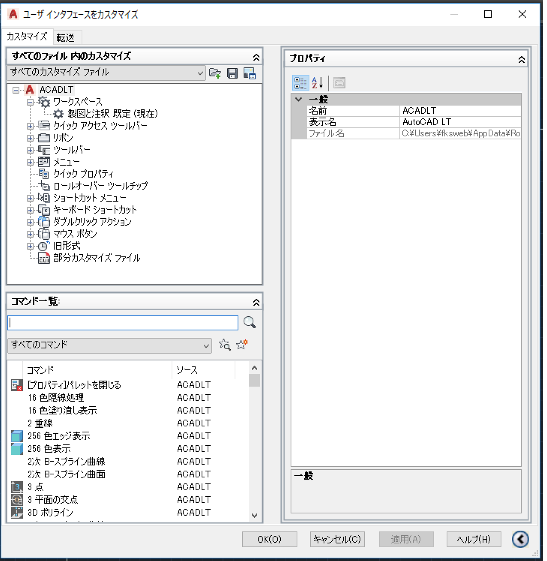Click the command list scroll down arrow
Image resolution: width=547 pixels, height=561 pixels.
coord(254,516)
